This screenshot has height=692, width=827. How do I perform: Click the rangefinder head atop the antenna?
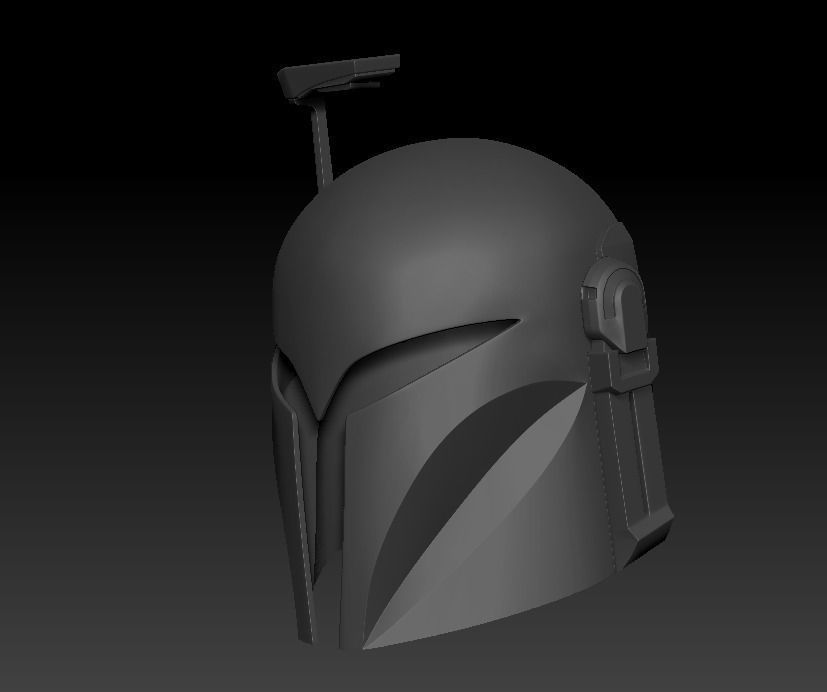pyautogui.click(x=339, y=75)
